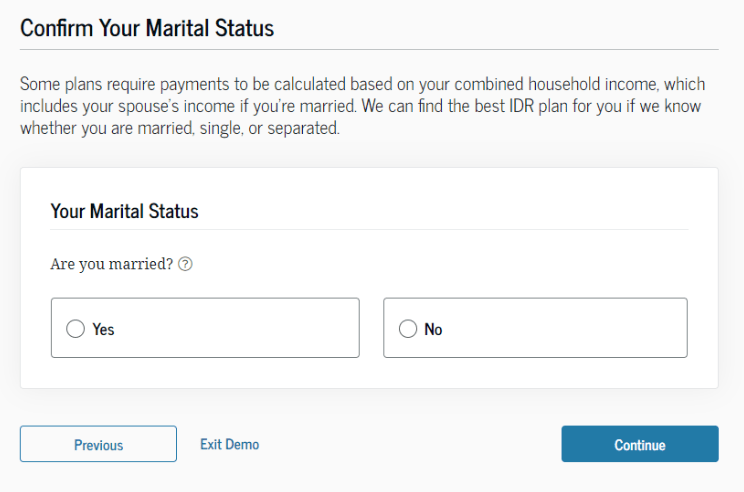Select the Yes radio button
Viewport: 744px width, 492px height.
[x=75, y=329]
